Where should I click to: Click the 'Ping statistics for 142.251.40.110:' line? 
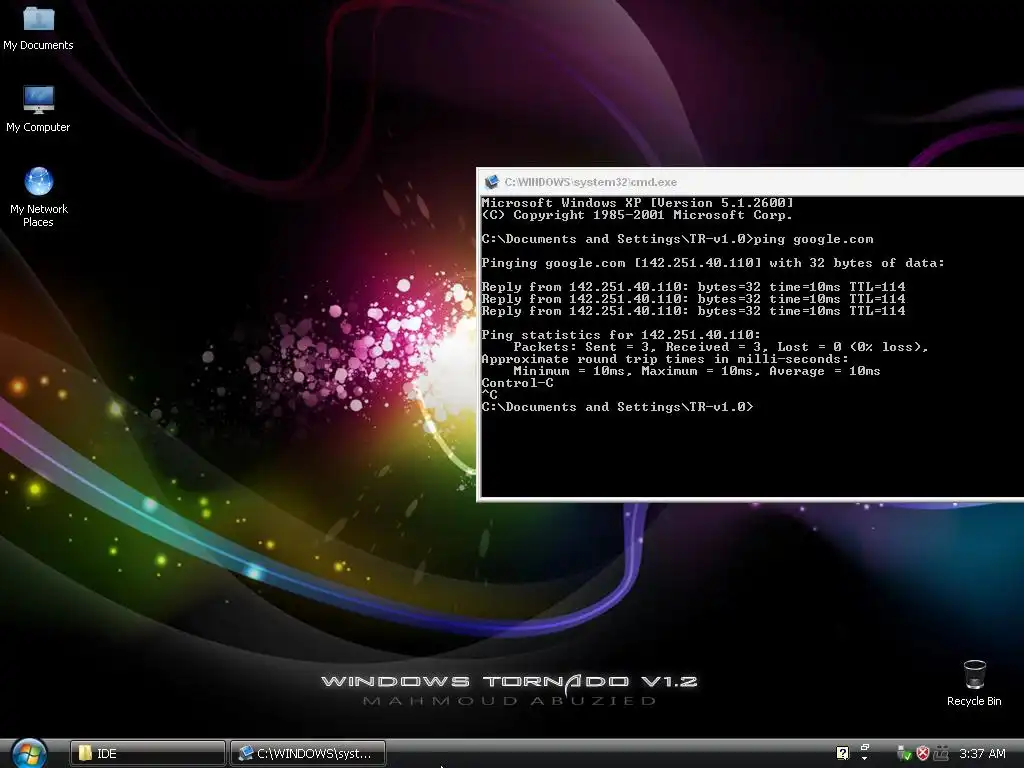click(621, 334)
